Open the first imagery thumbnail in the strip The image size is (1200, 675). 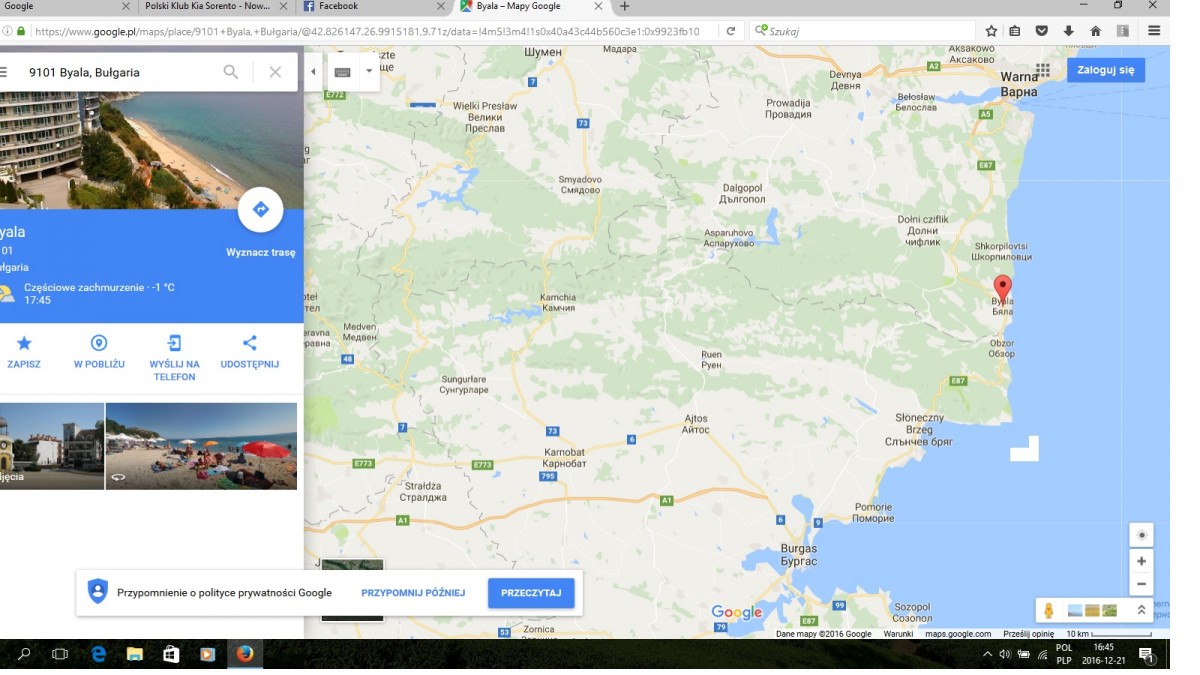pos(1075,610)
